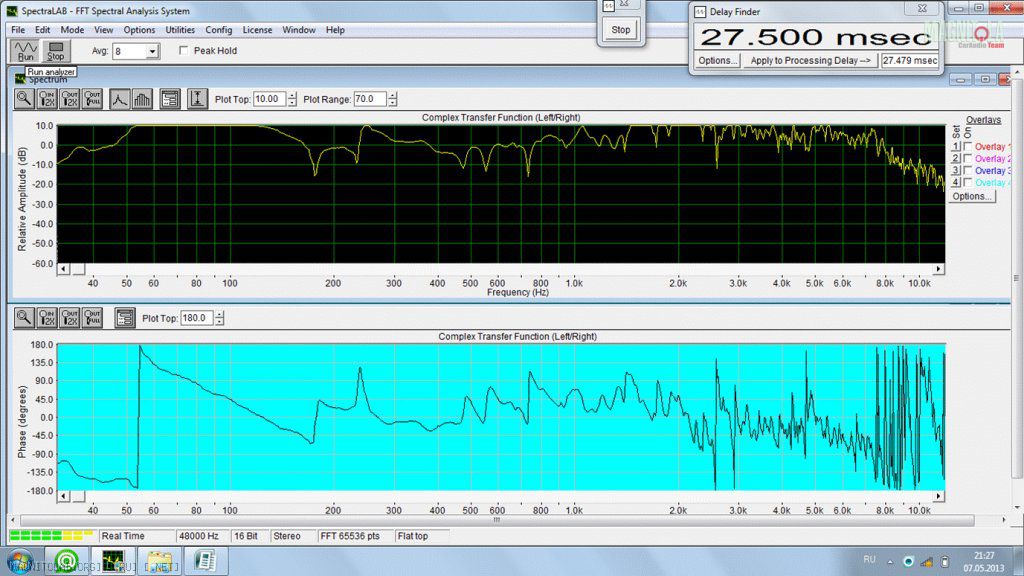Zoom out full on the amplitude plot
1024x576 pixels.
93,99
